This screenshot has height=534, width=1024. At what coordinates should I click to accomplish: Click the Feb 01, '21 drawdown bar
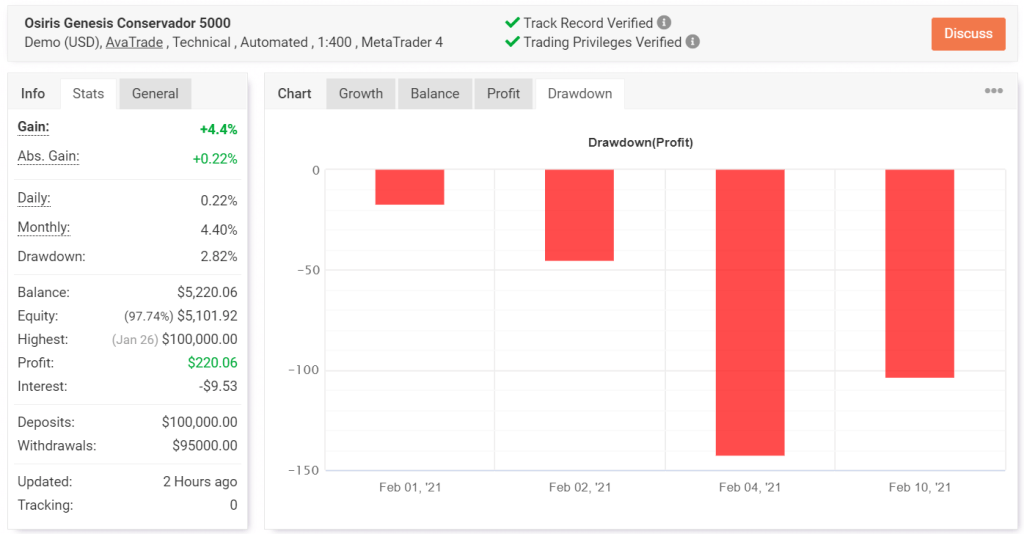(410, 187)
